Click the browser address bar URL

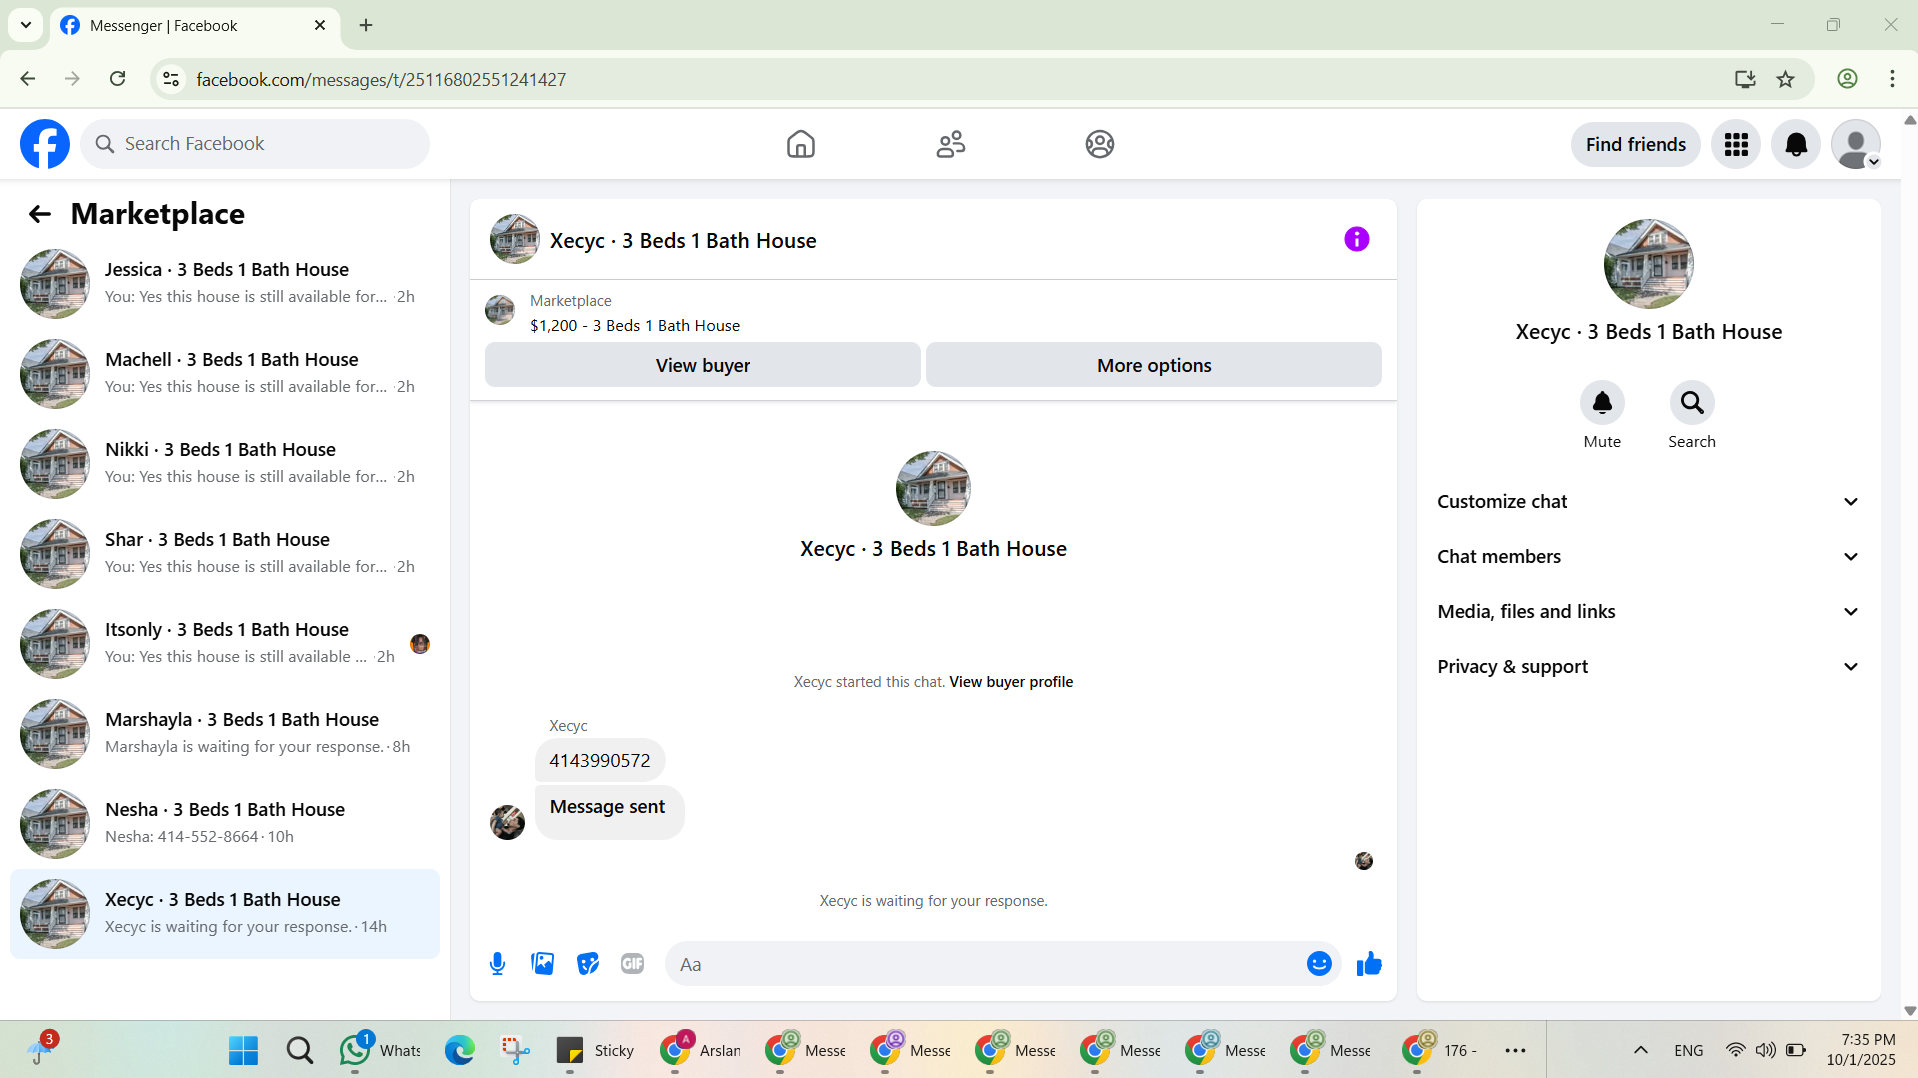(x=381, y=79)
